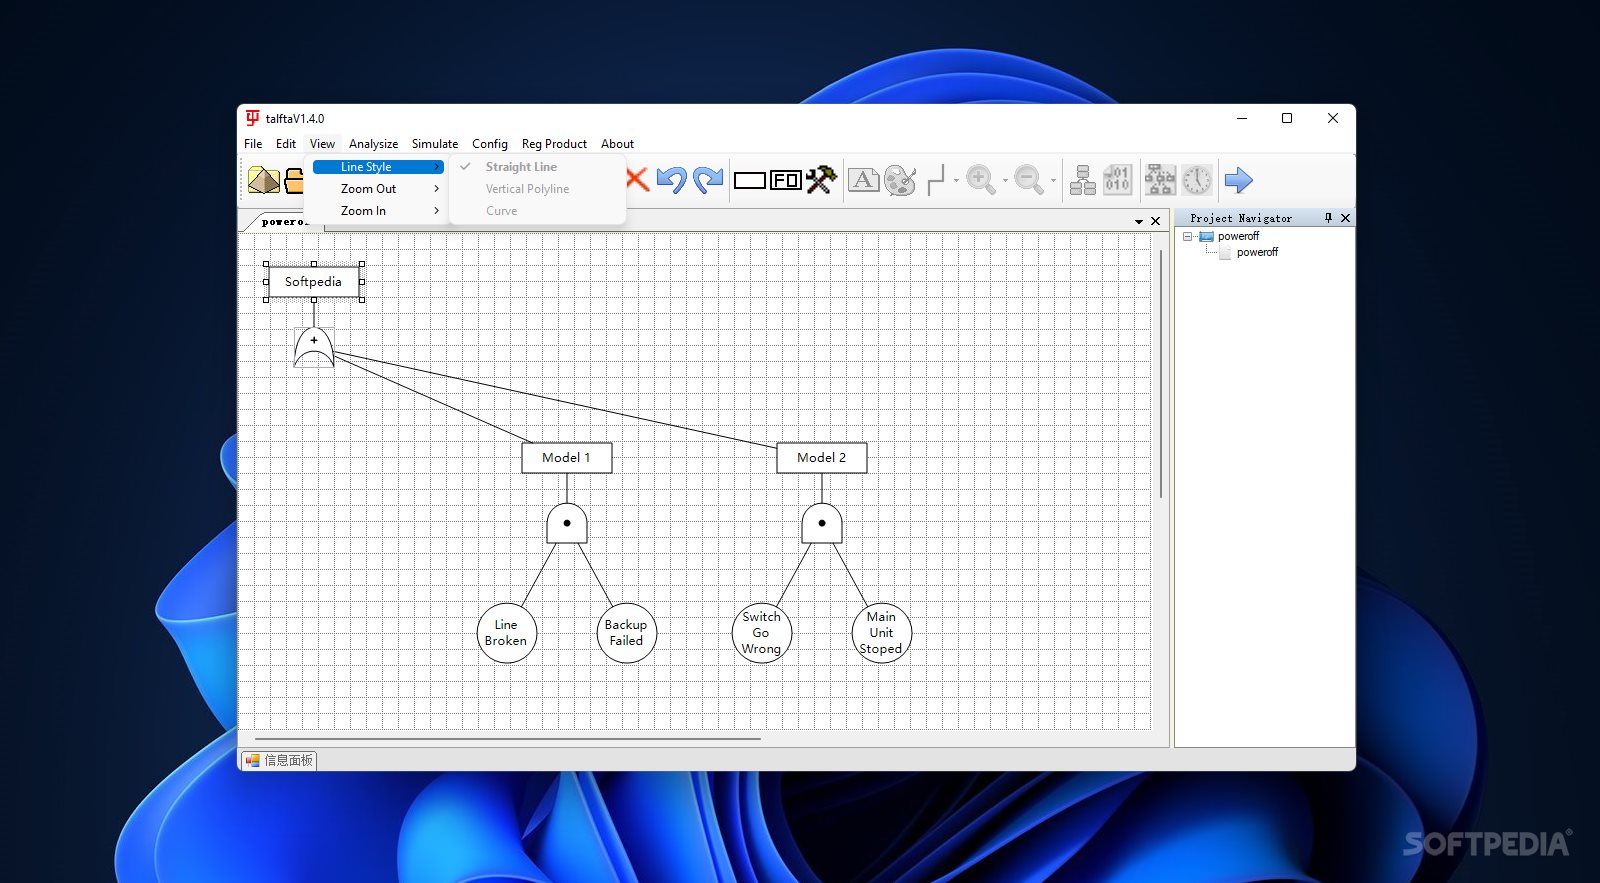Select the Softpedia top event box

(x=313, y=282)
